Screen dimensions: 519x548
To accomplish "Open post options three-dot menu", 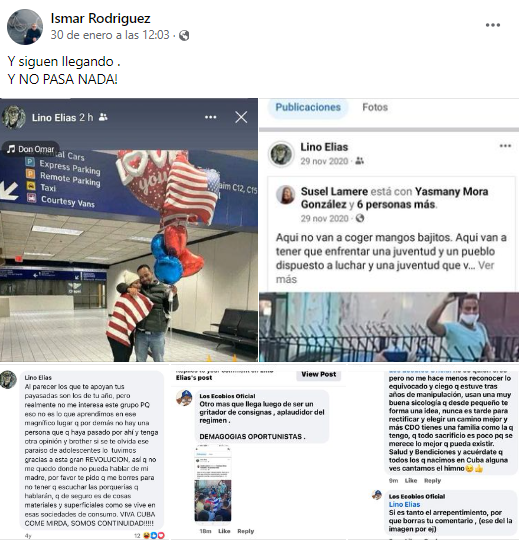I will (x=493, y=25).
